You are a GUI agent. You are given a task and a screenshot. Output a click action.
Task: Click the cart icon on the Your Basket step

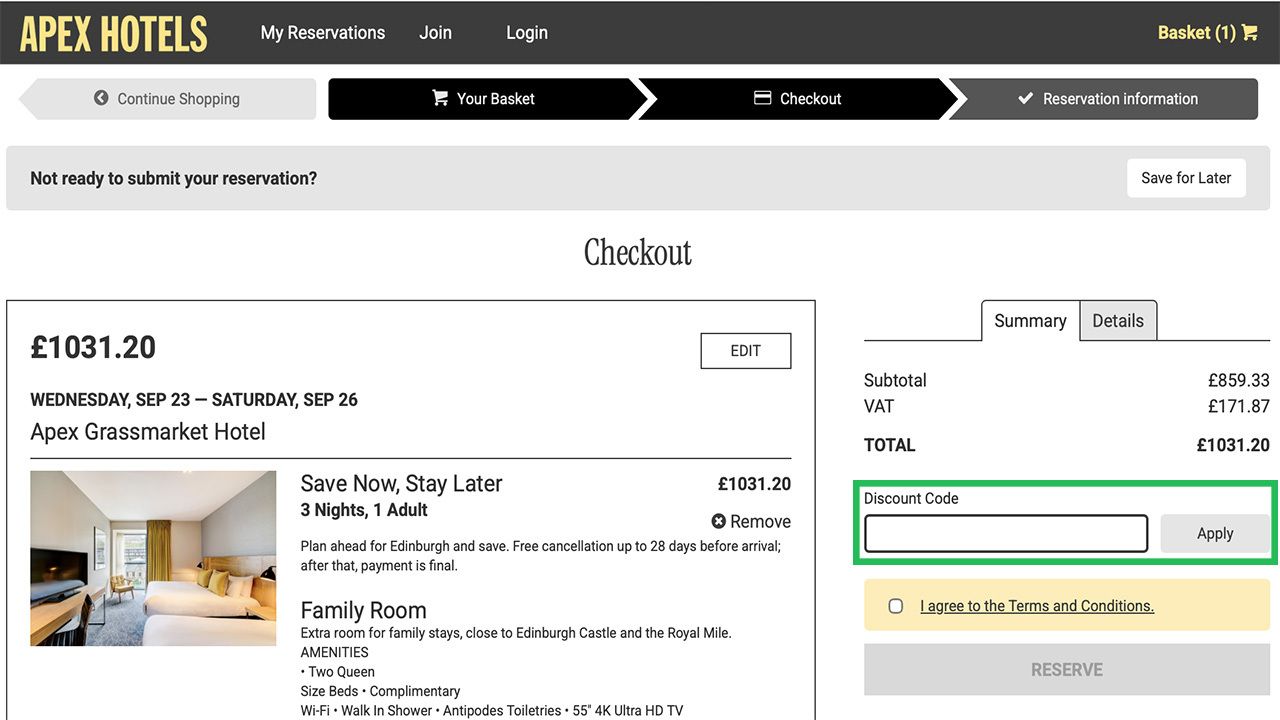pos(440,98)
